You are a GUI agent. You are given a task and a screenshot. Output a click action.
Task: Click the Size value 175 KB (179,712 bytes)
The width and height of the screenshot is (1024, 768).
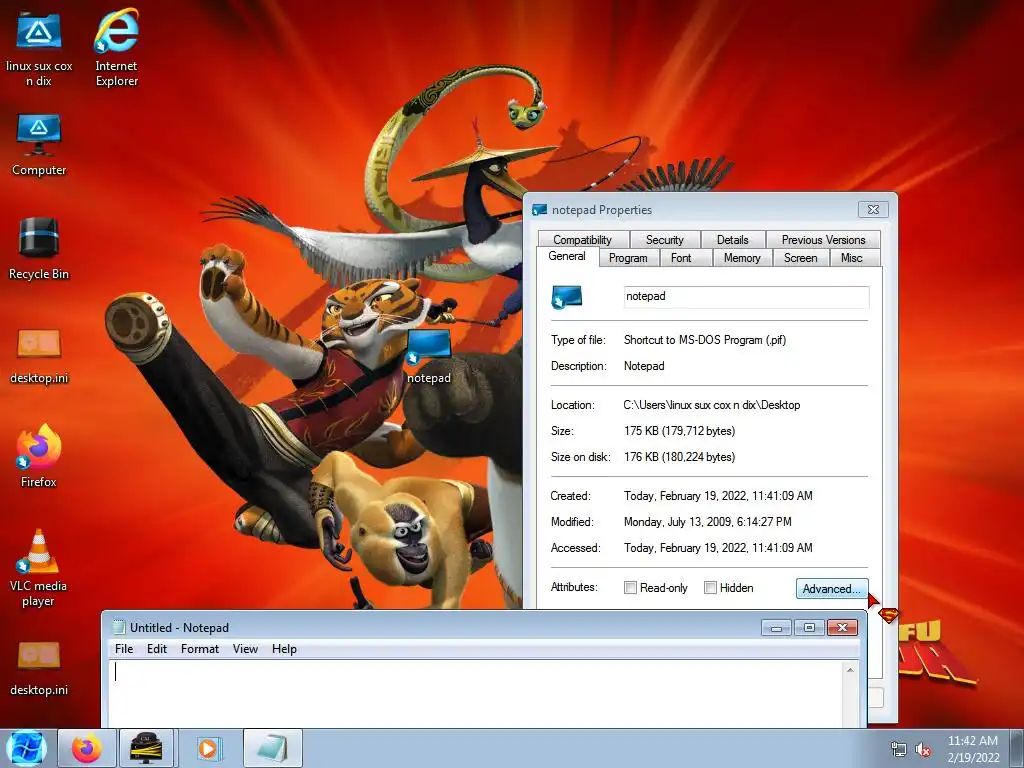coord(679,431)
